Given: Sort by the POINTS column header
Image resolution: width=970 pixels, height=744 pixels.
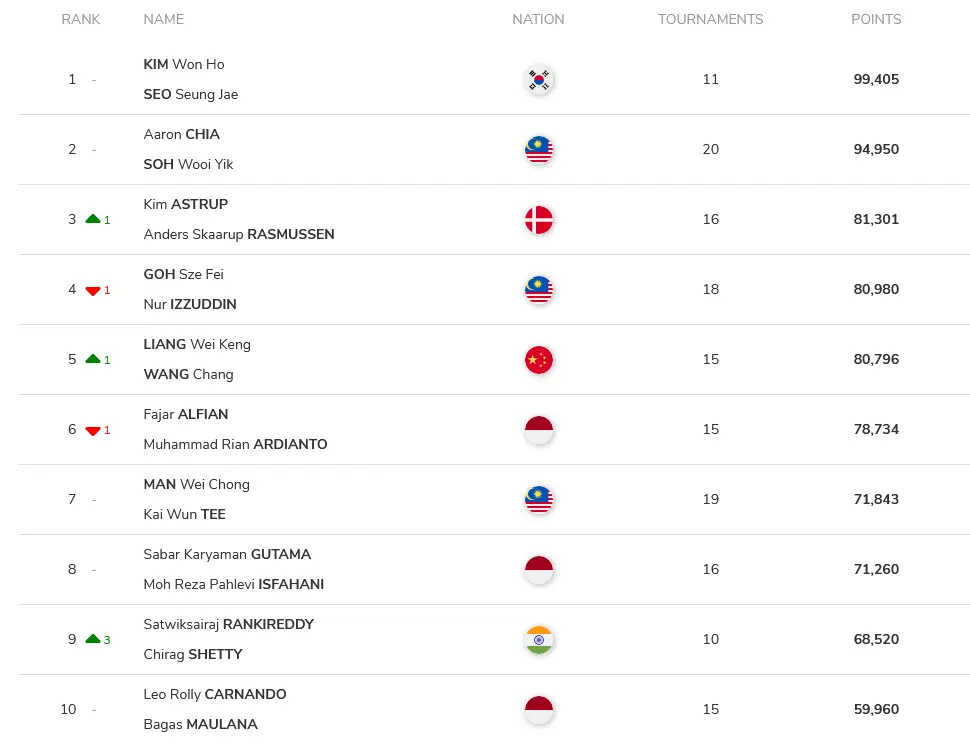Looking at the screenshot, I should pyautogui.click(x=876, y=19).
